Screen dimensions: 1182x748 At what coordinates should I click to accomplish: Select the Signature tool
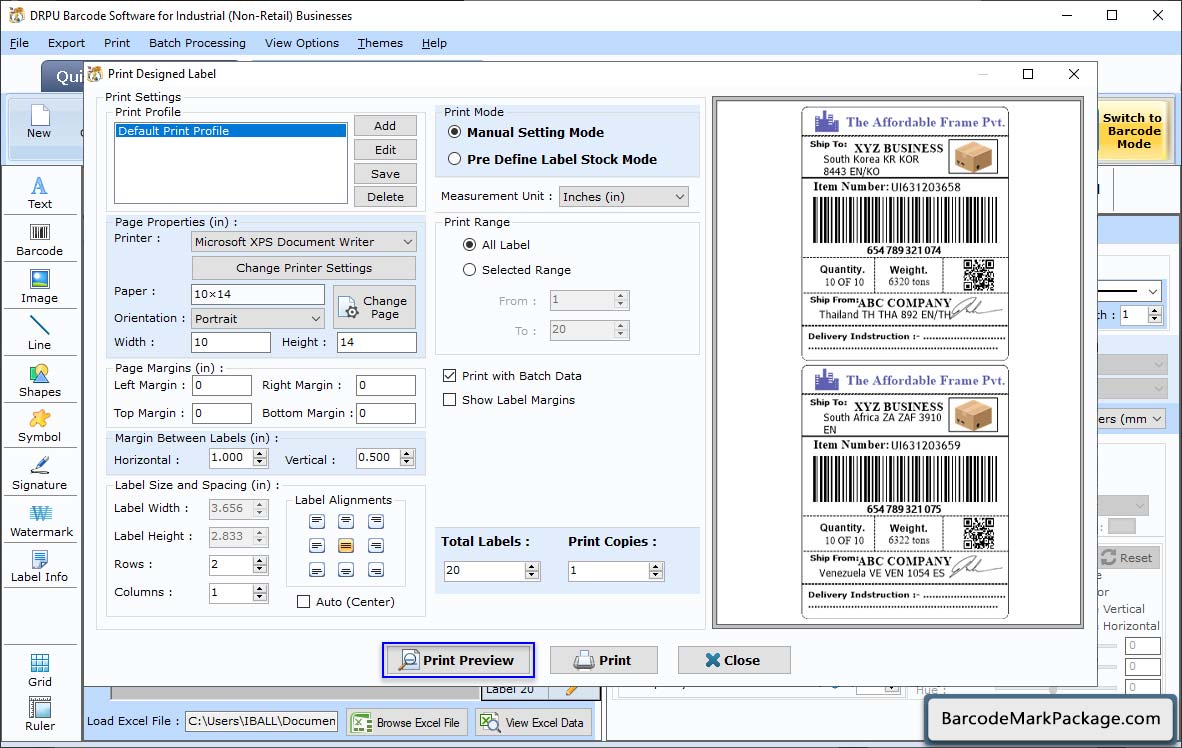[40, 474]
